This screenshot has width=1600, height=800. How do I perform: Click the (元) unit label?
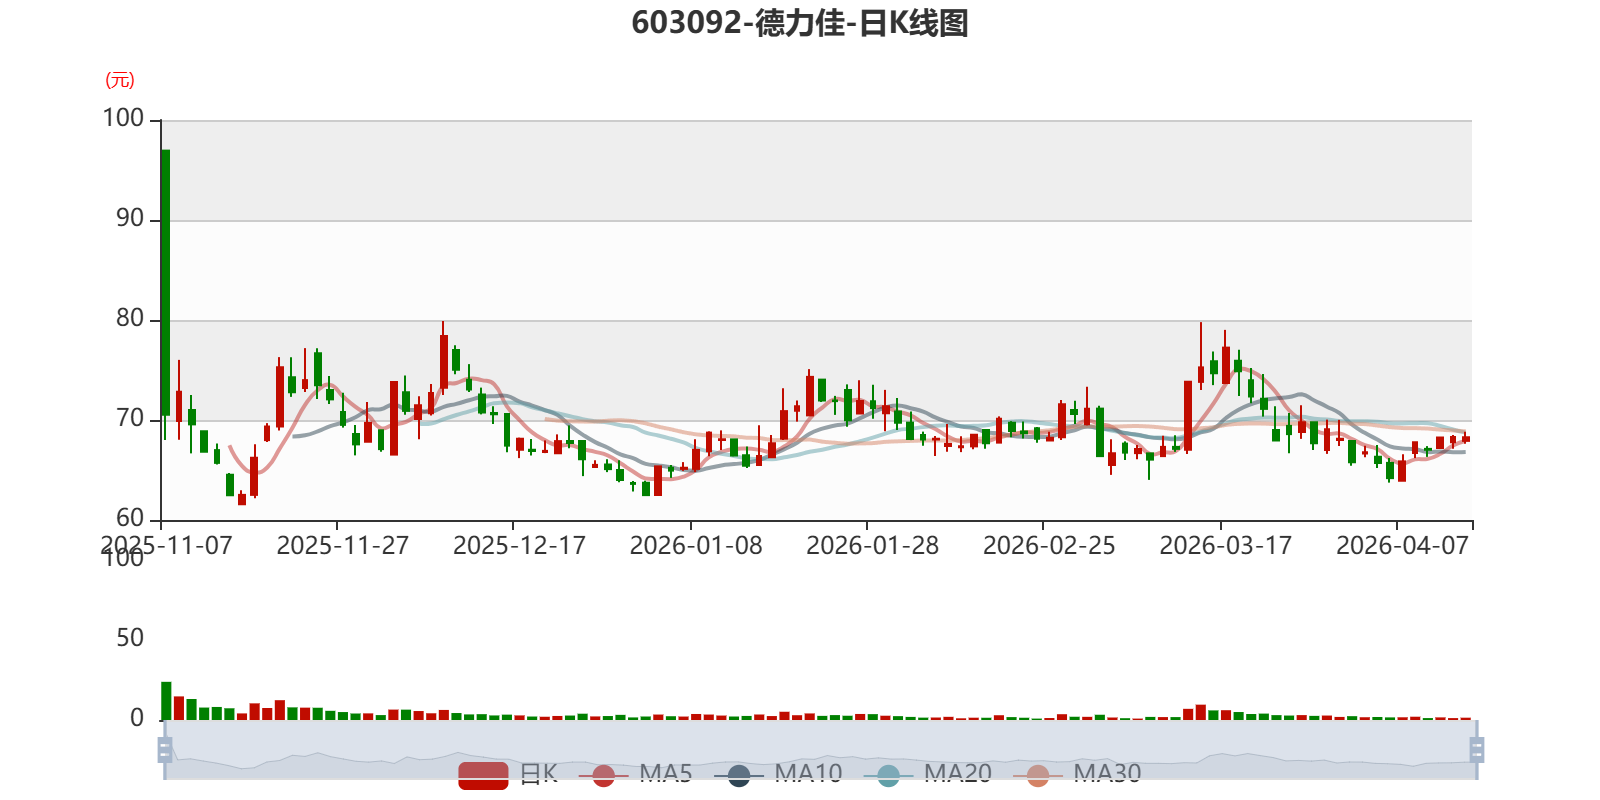click(120, 80)
